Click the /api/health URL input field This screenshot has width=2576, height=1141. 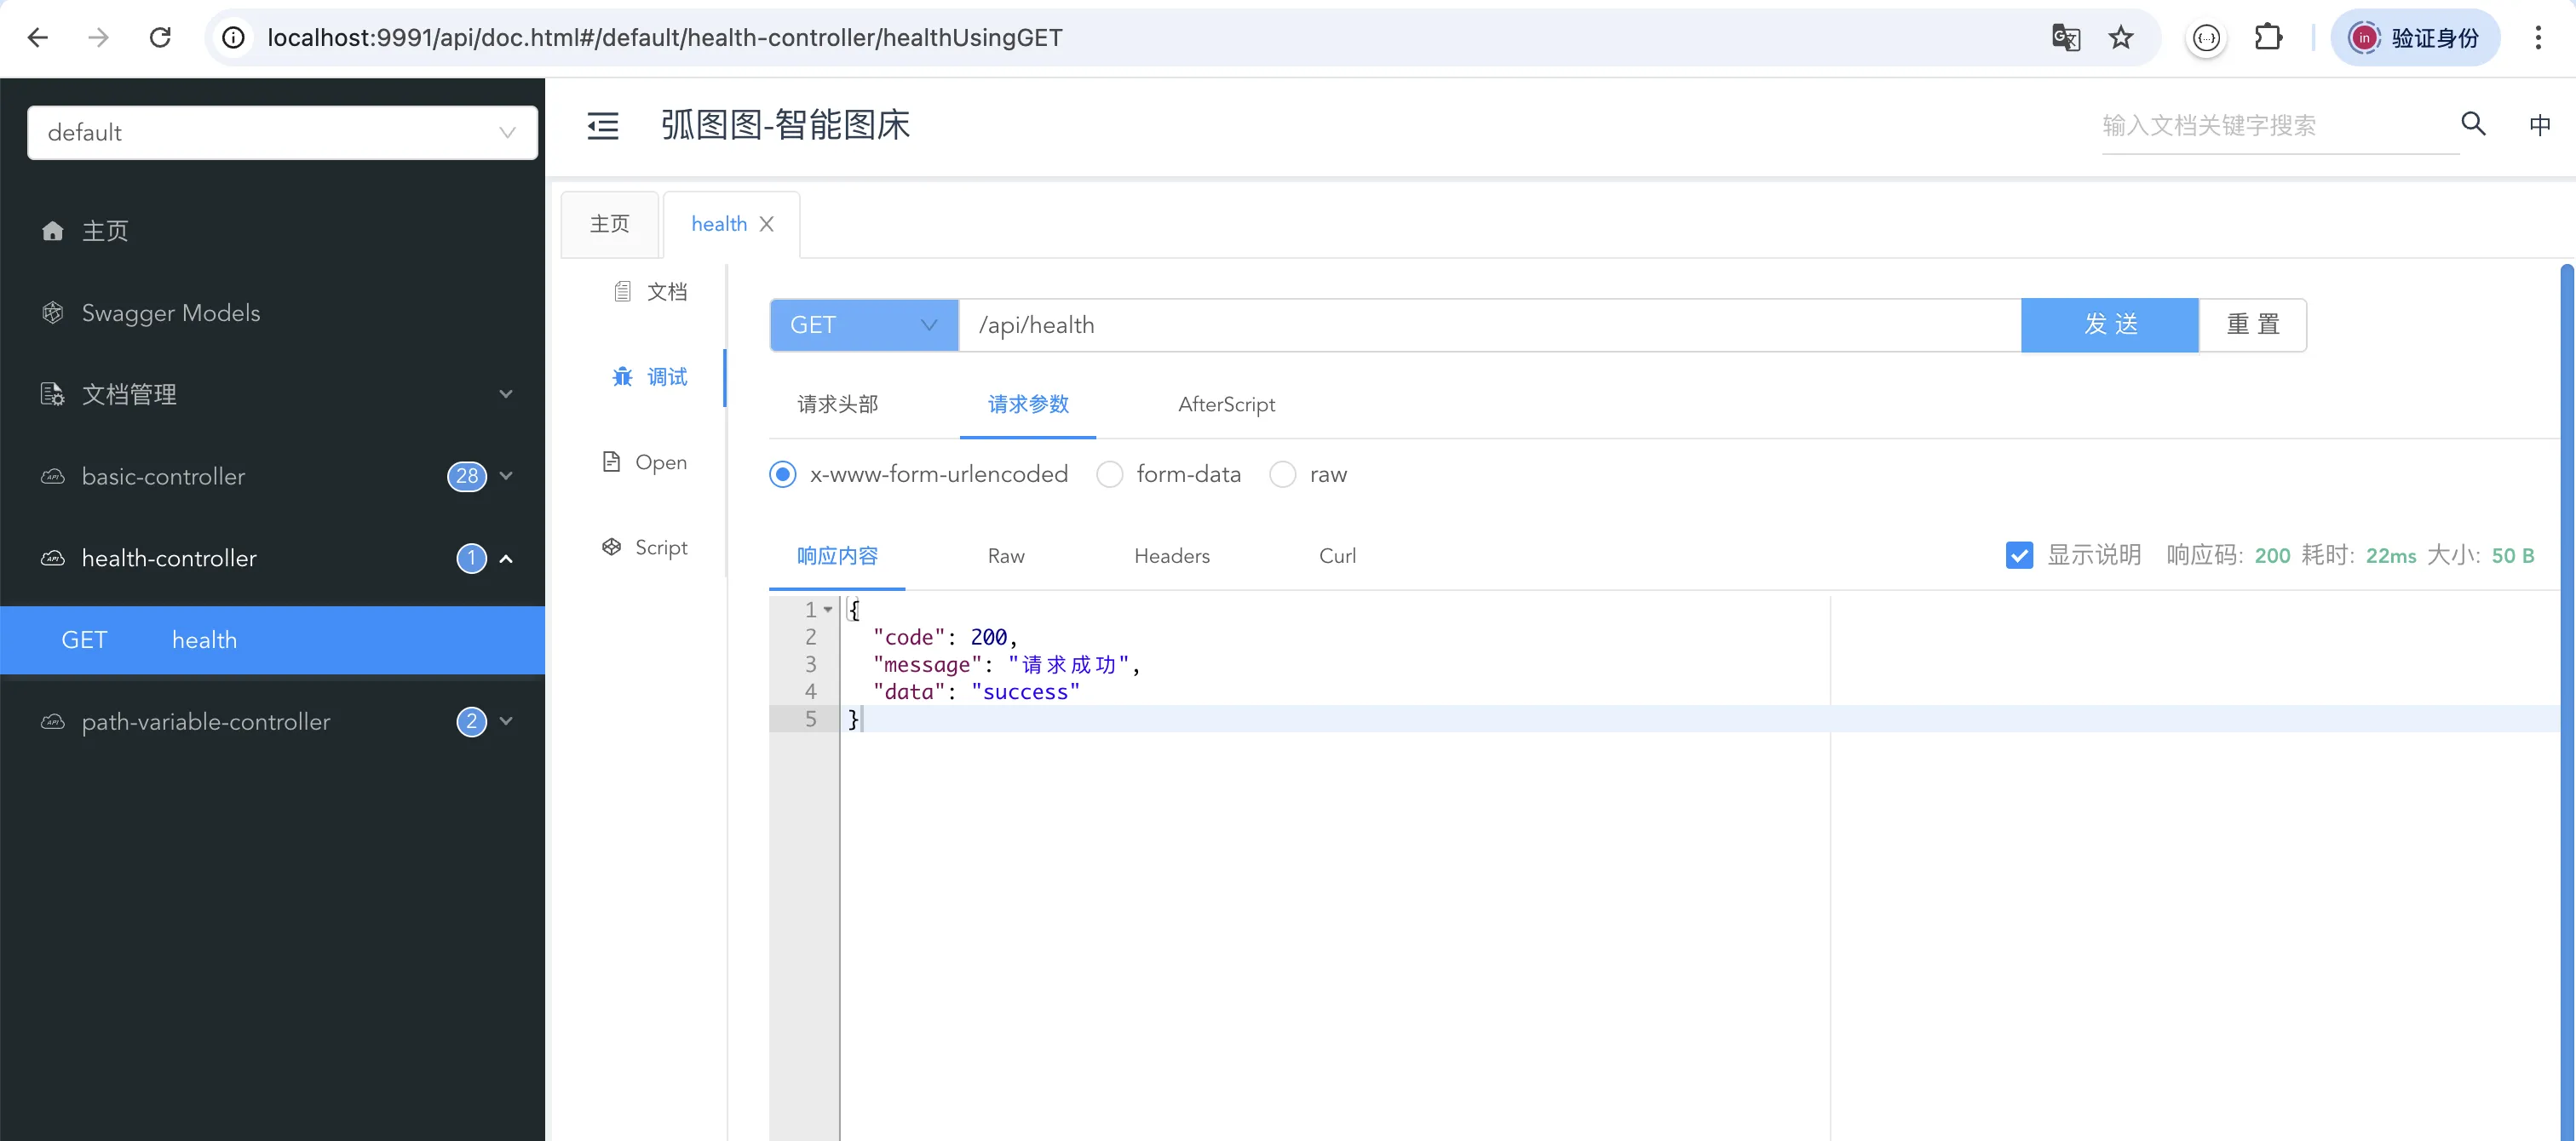pyautogui.click(x=1488, y=325)
